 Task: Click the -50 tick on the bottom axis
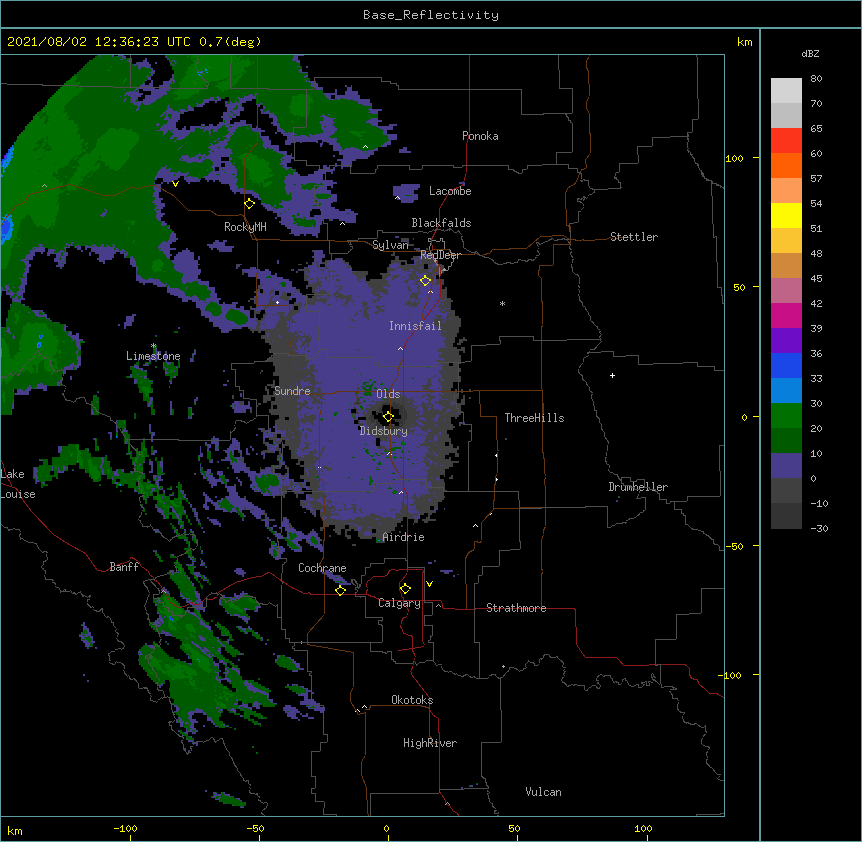[x=255, y=828]
